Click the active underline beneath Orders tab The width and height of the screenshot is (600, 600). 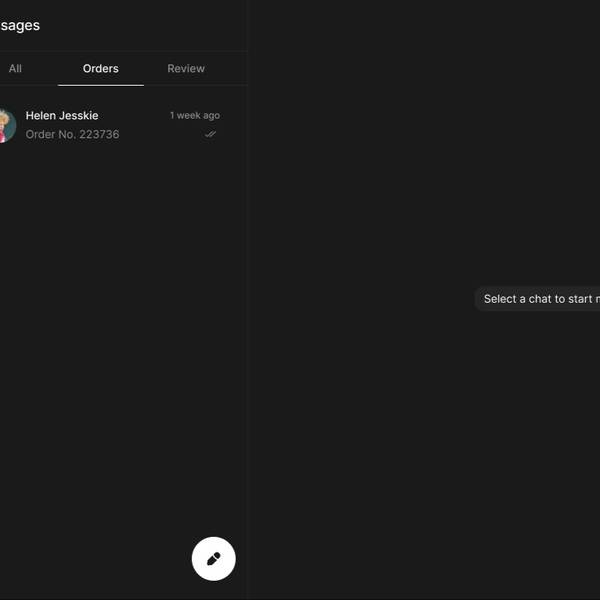pyautogui.click(x=101, y=85)
